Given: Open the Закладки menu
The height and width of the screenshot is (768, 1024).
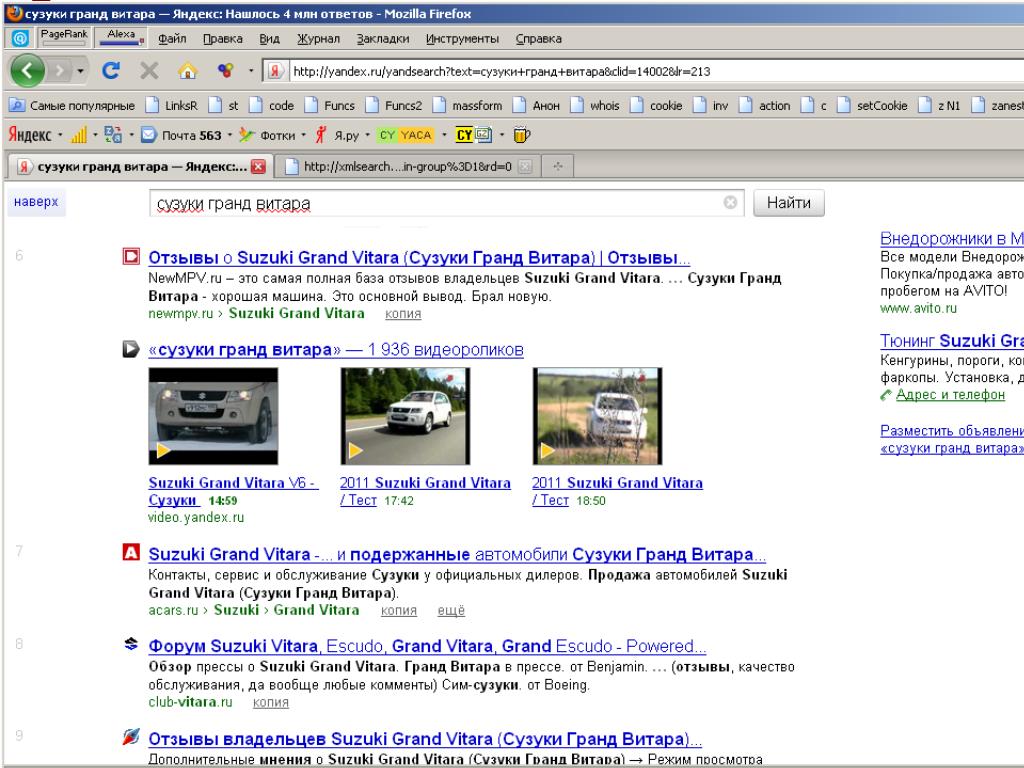Looking at the screenshot, I should (383, 39).
